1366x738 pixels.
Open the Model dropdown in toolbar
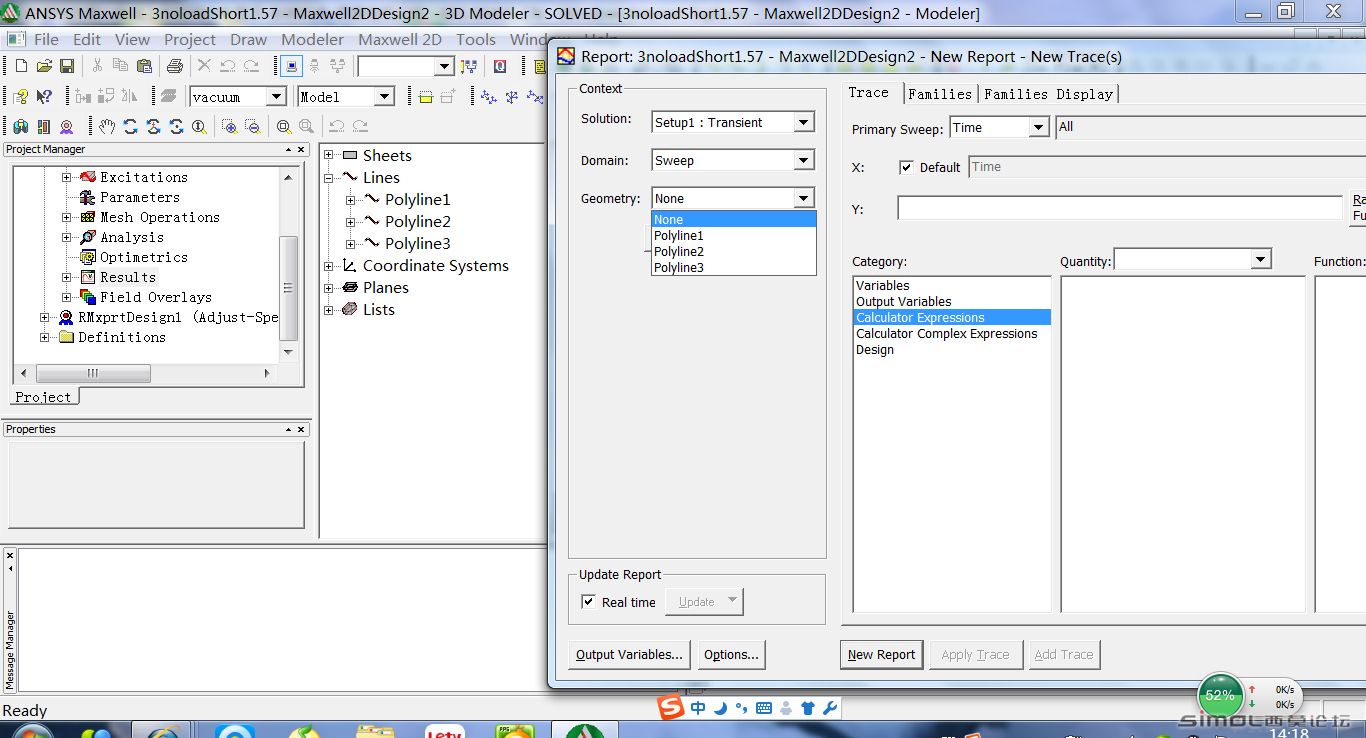tap(346, 97)
